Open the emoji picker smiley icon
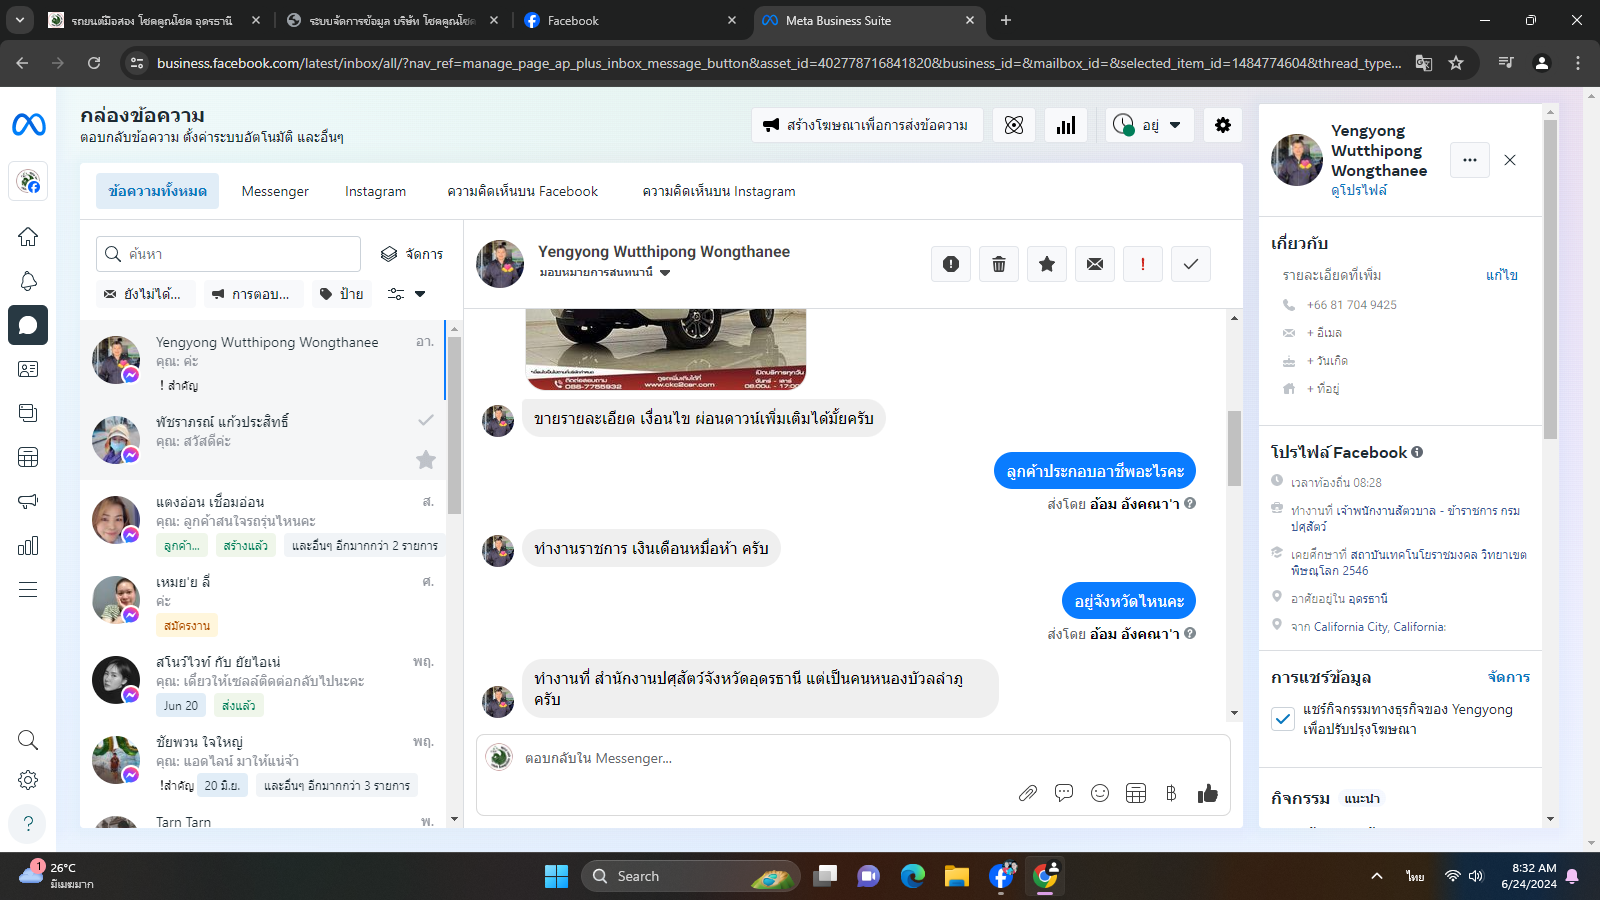This screenshot has width=1600, height=900. (x=1100, y=793)
